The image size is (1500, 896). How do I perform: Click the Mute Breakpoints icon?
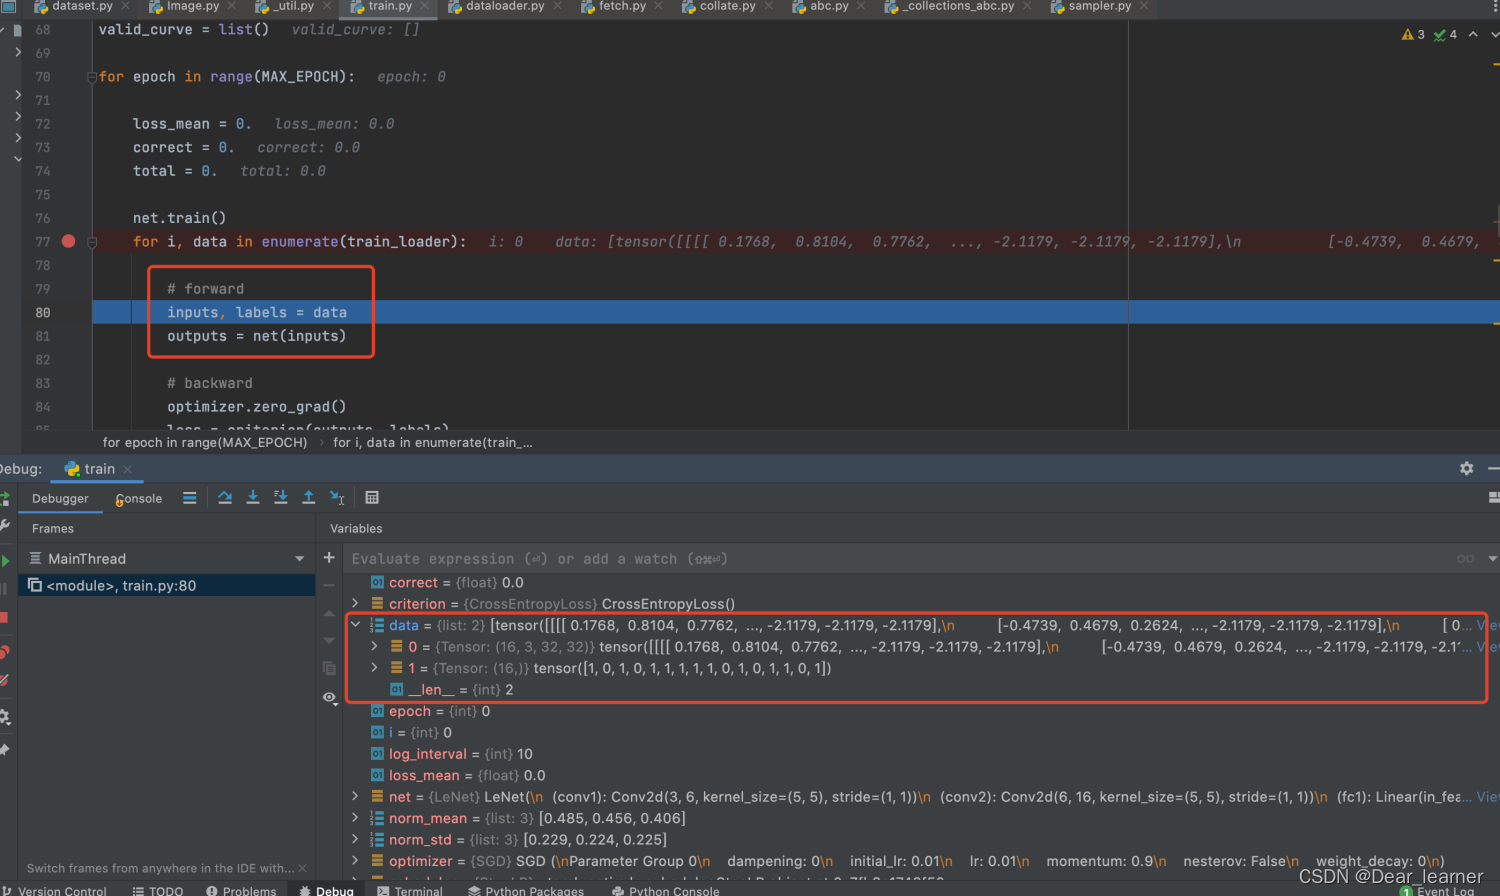point(4,681)
